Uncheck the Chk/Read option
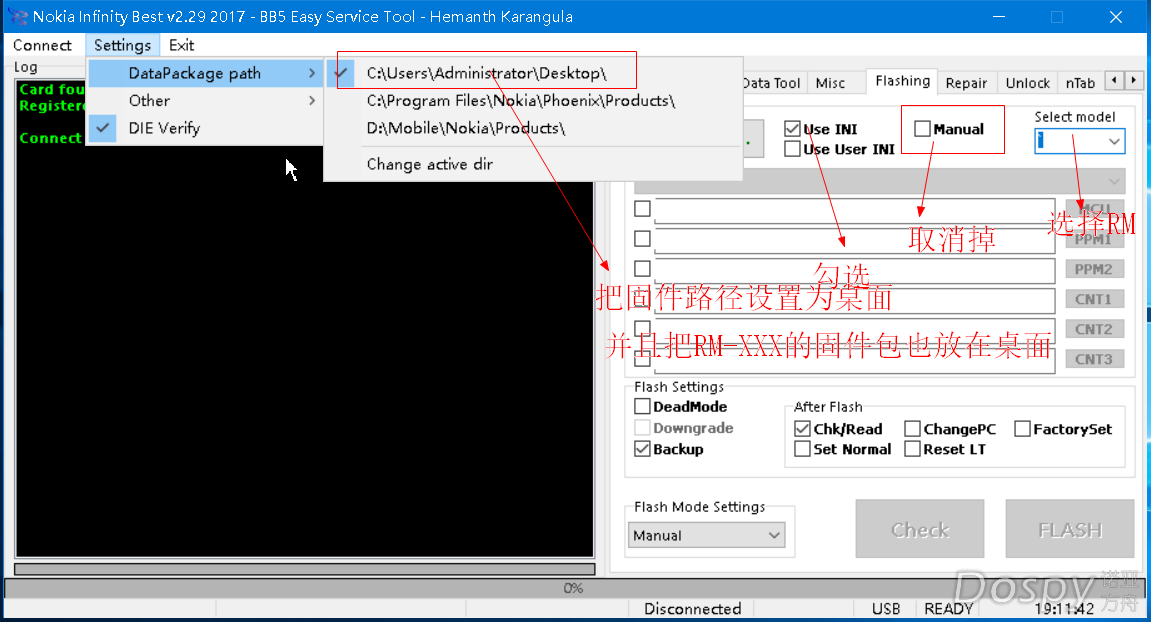Image resolution: width=1151 pixels, height=622 pixels. 802,429
